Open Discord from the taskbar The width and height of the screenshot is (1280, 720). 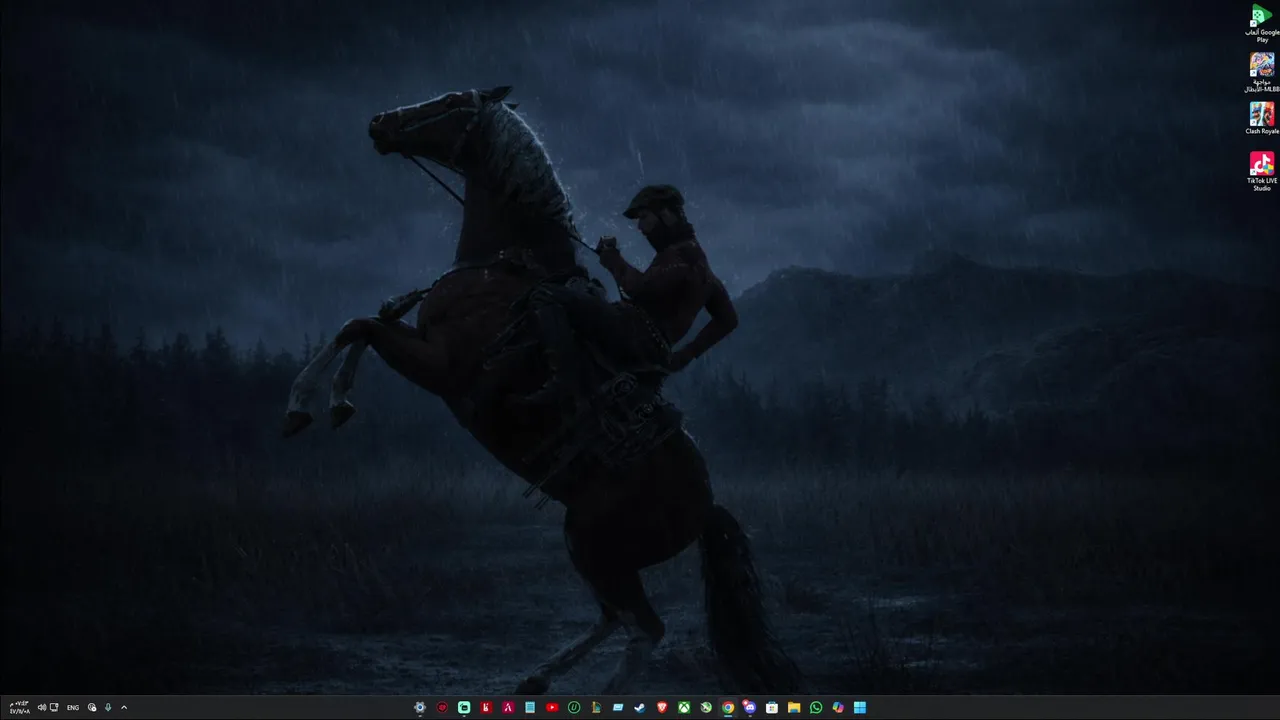[750, 707]
